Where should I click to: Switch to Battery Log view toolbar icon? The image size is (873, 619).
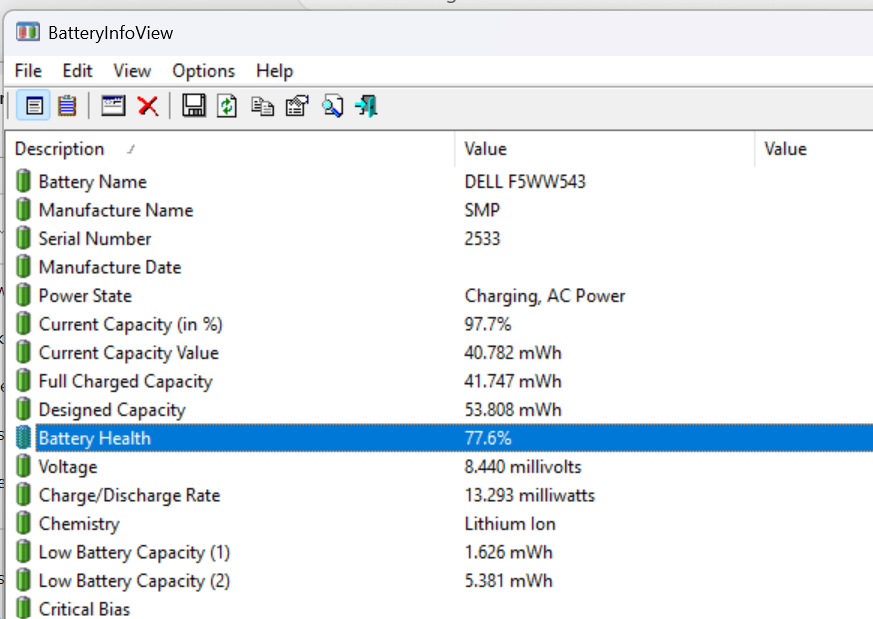coord(67,105)
